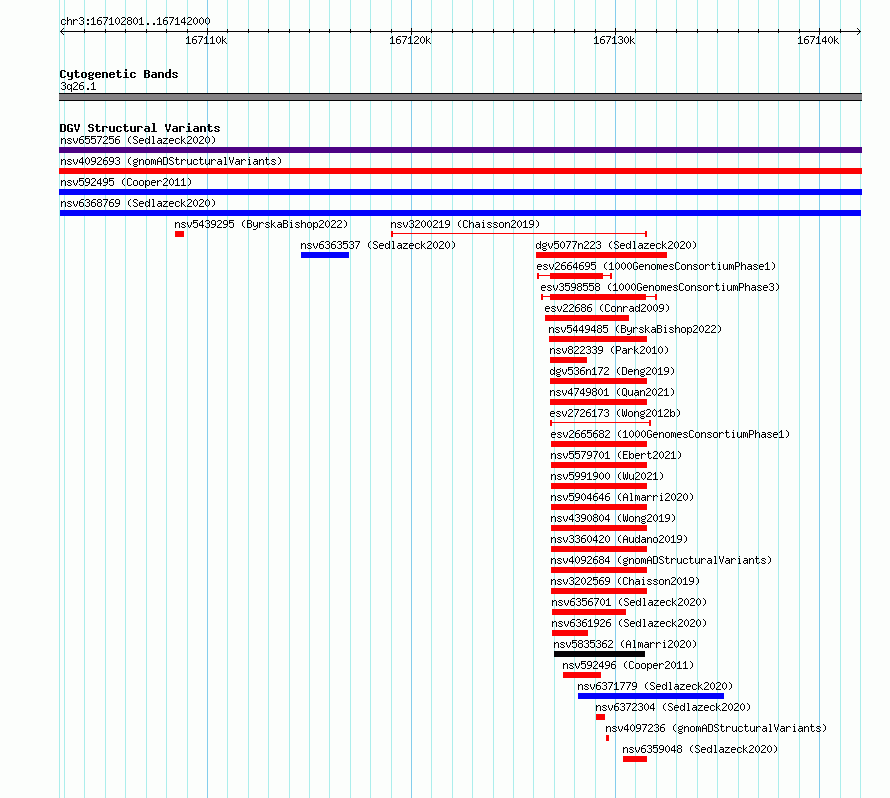The image size is (890, 798).
Task: Select the red bar under dgv5077n223
Action: pyautogui.click(x=601, y=255)
